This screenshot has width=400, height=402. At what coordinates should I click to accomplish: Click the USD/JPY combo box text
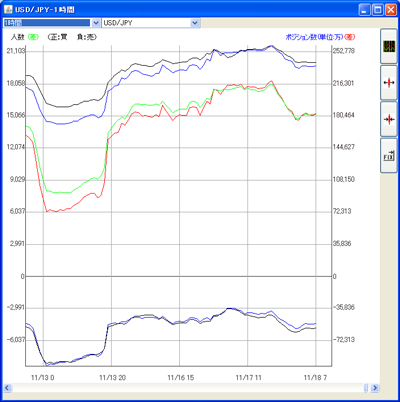coord(118,23)
